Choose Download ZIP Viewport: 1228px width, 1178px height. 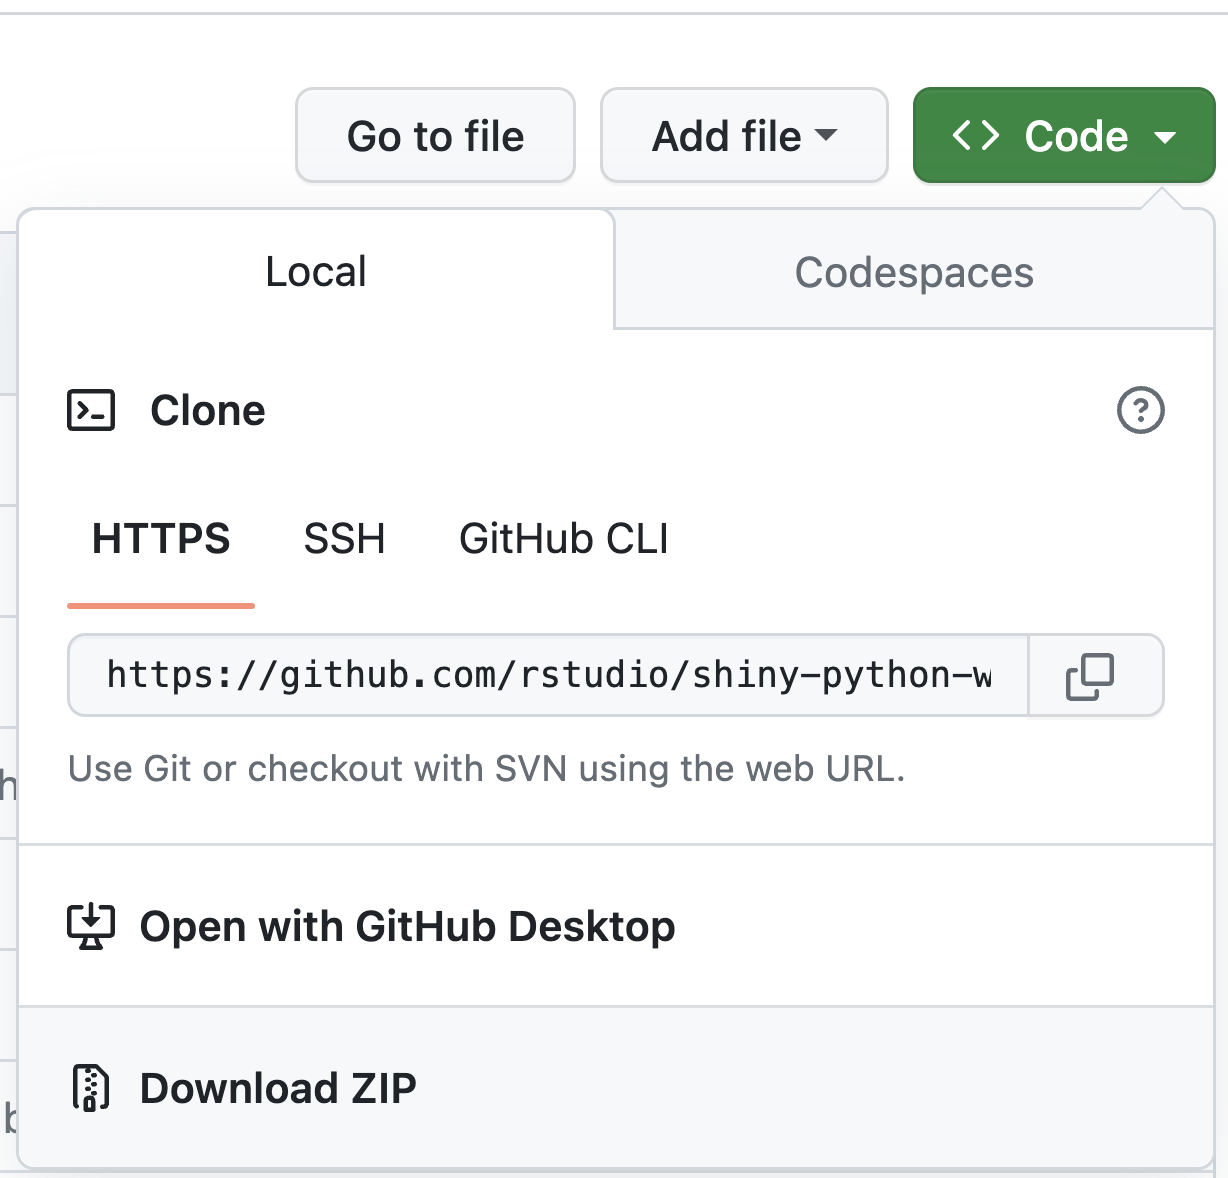[616, 1087]
